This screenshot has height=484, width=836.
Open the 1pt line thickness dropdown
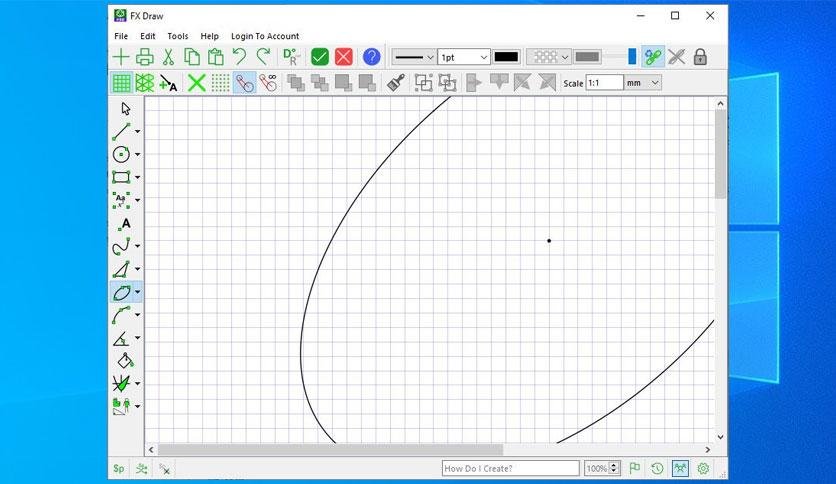464,57
